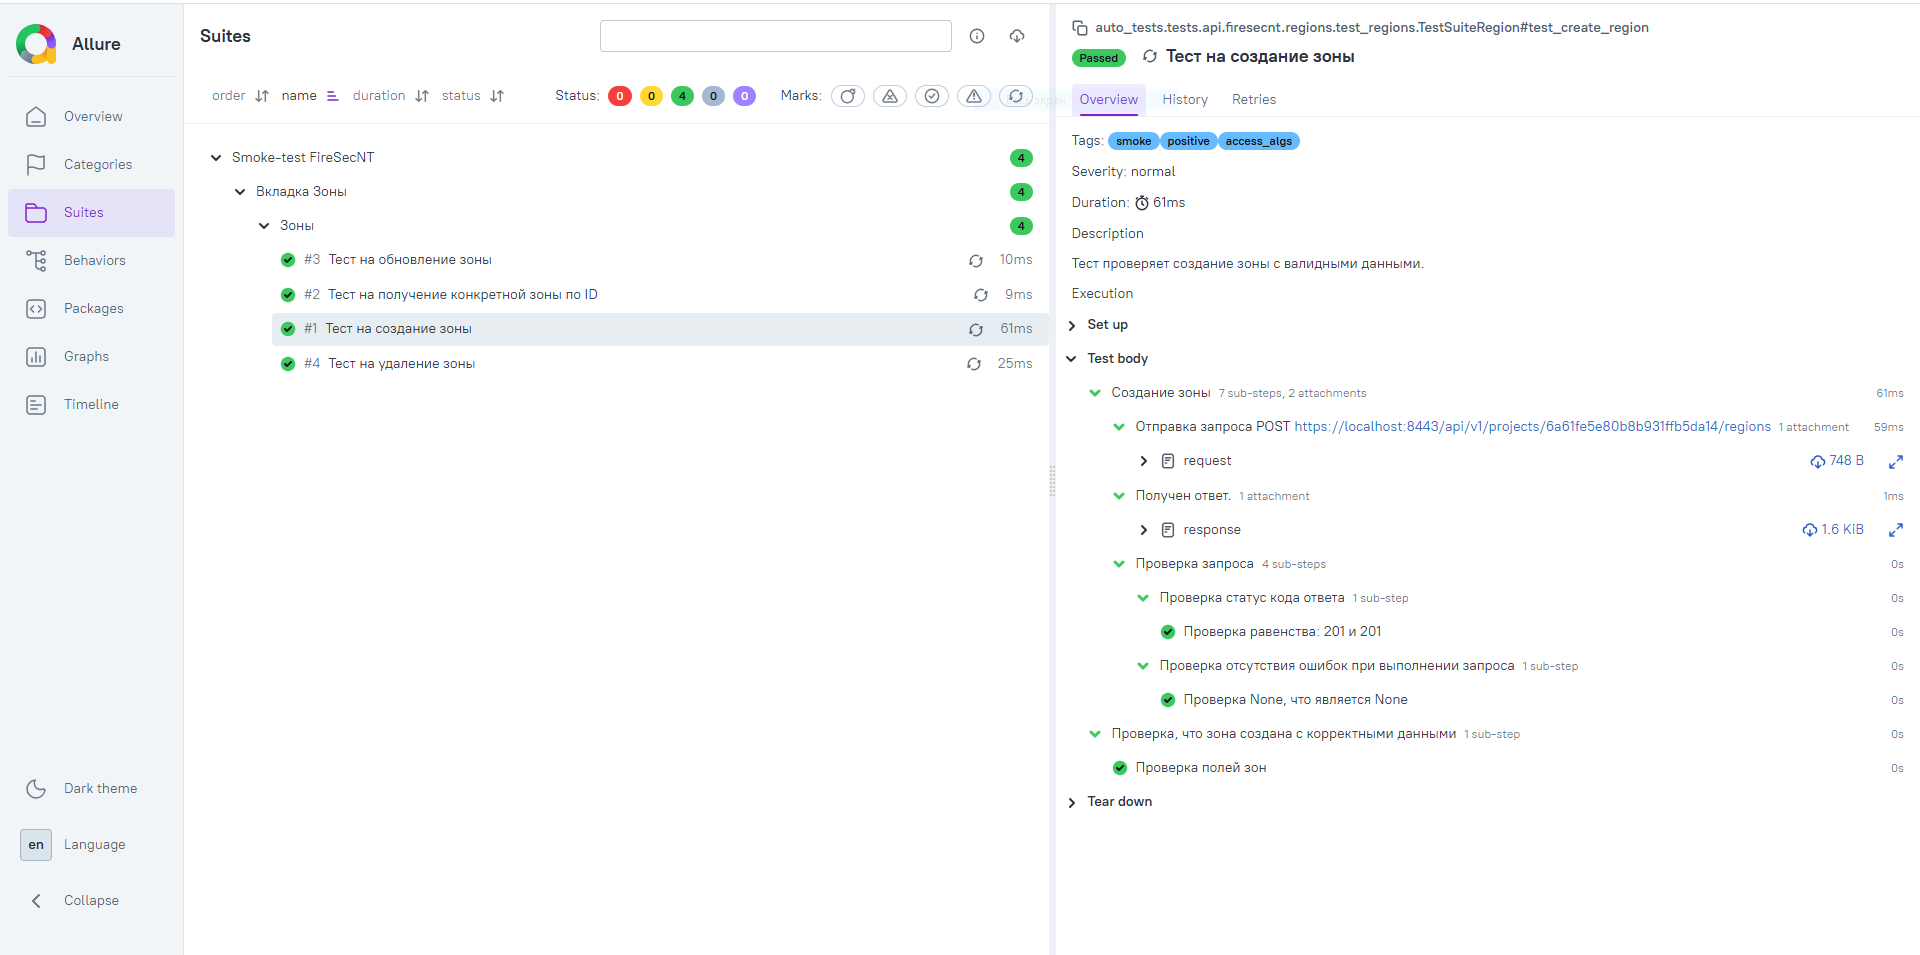Click the Allure logo icon

coord(37,44)
